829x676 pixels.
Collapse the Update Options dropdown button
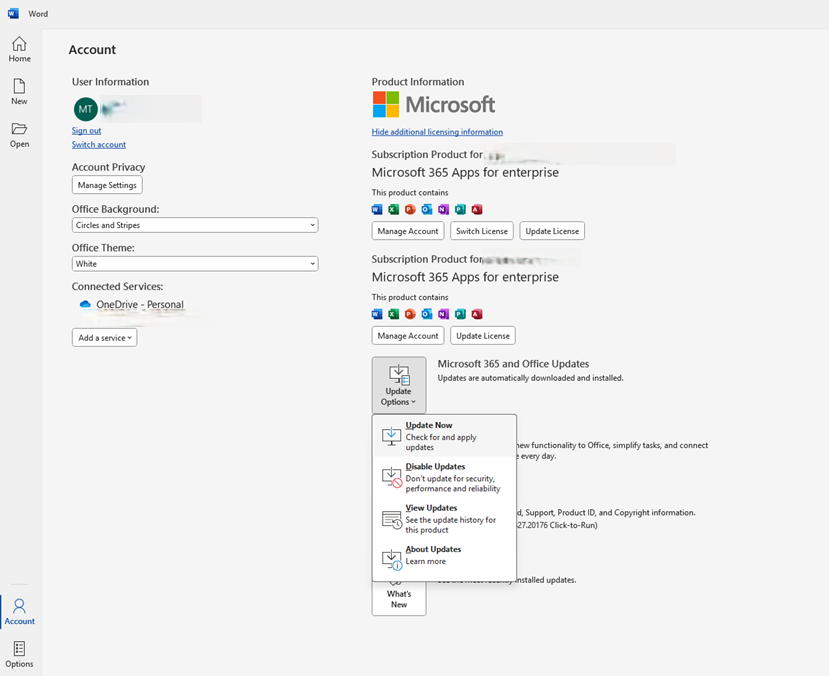pos(399,385)
